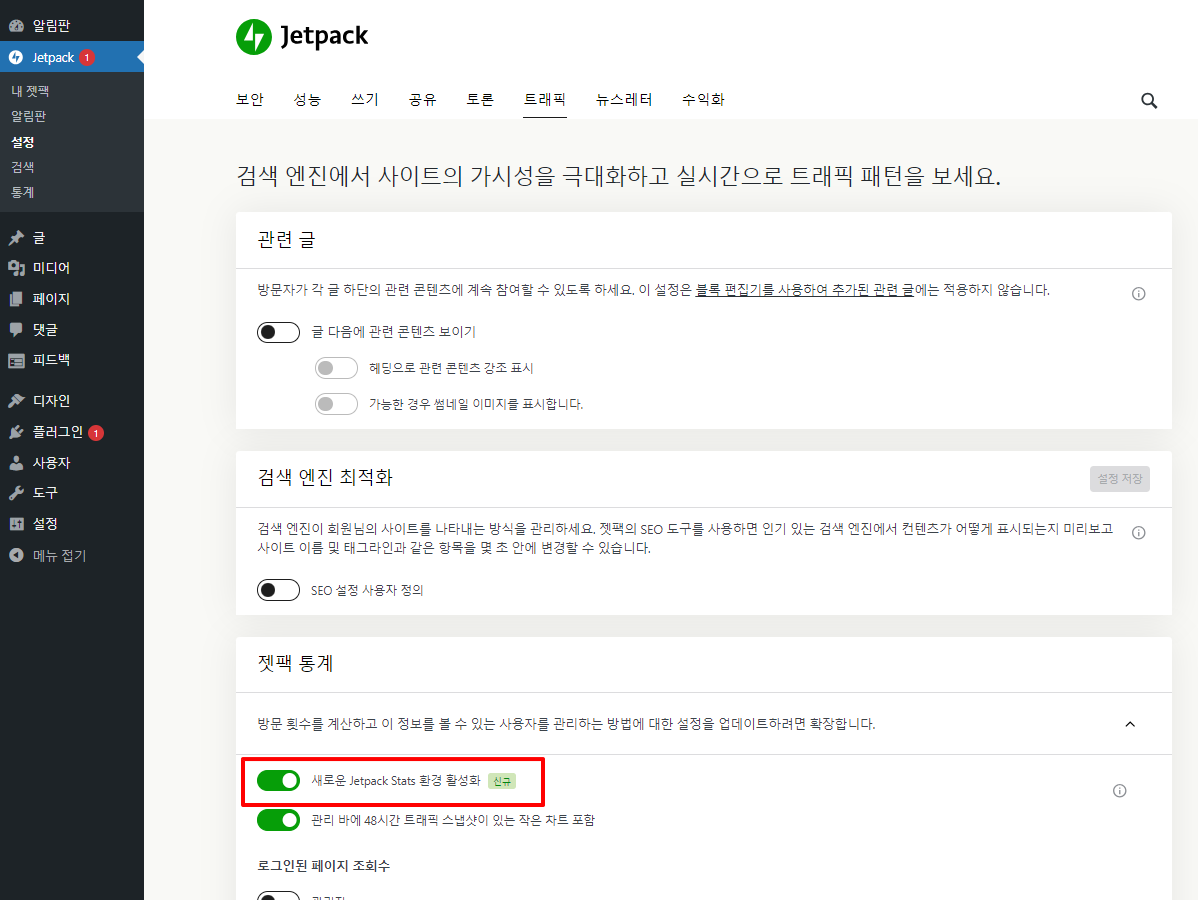1198x900 pixels.
Task: Open 검색 under Jetpack submenu
Action: (x=22, y=167)
